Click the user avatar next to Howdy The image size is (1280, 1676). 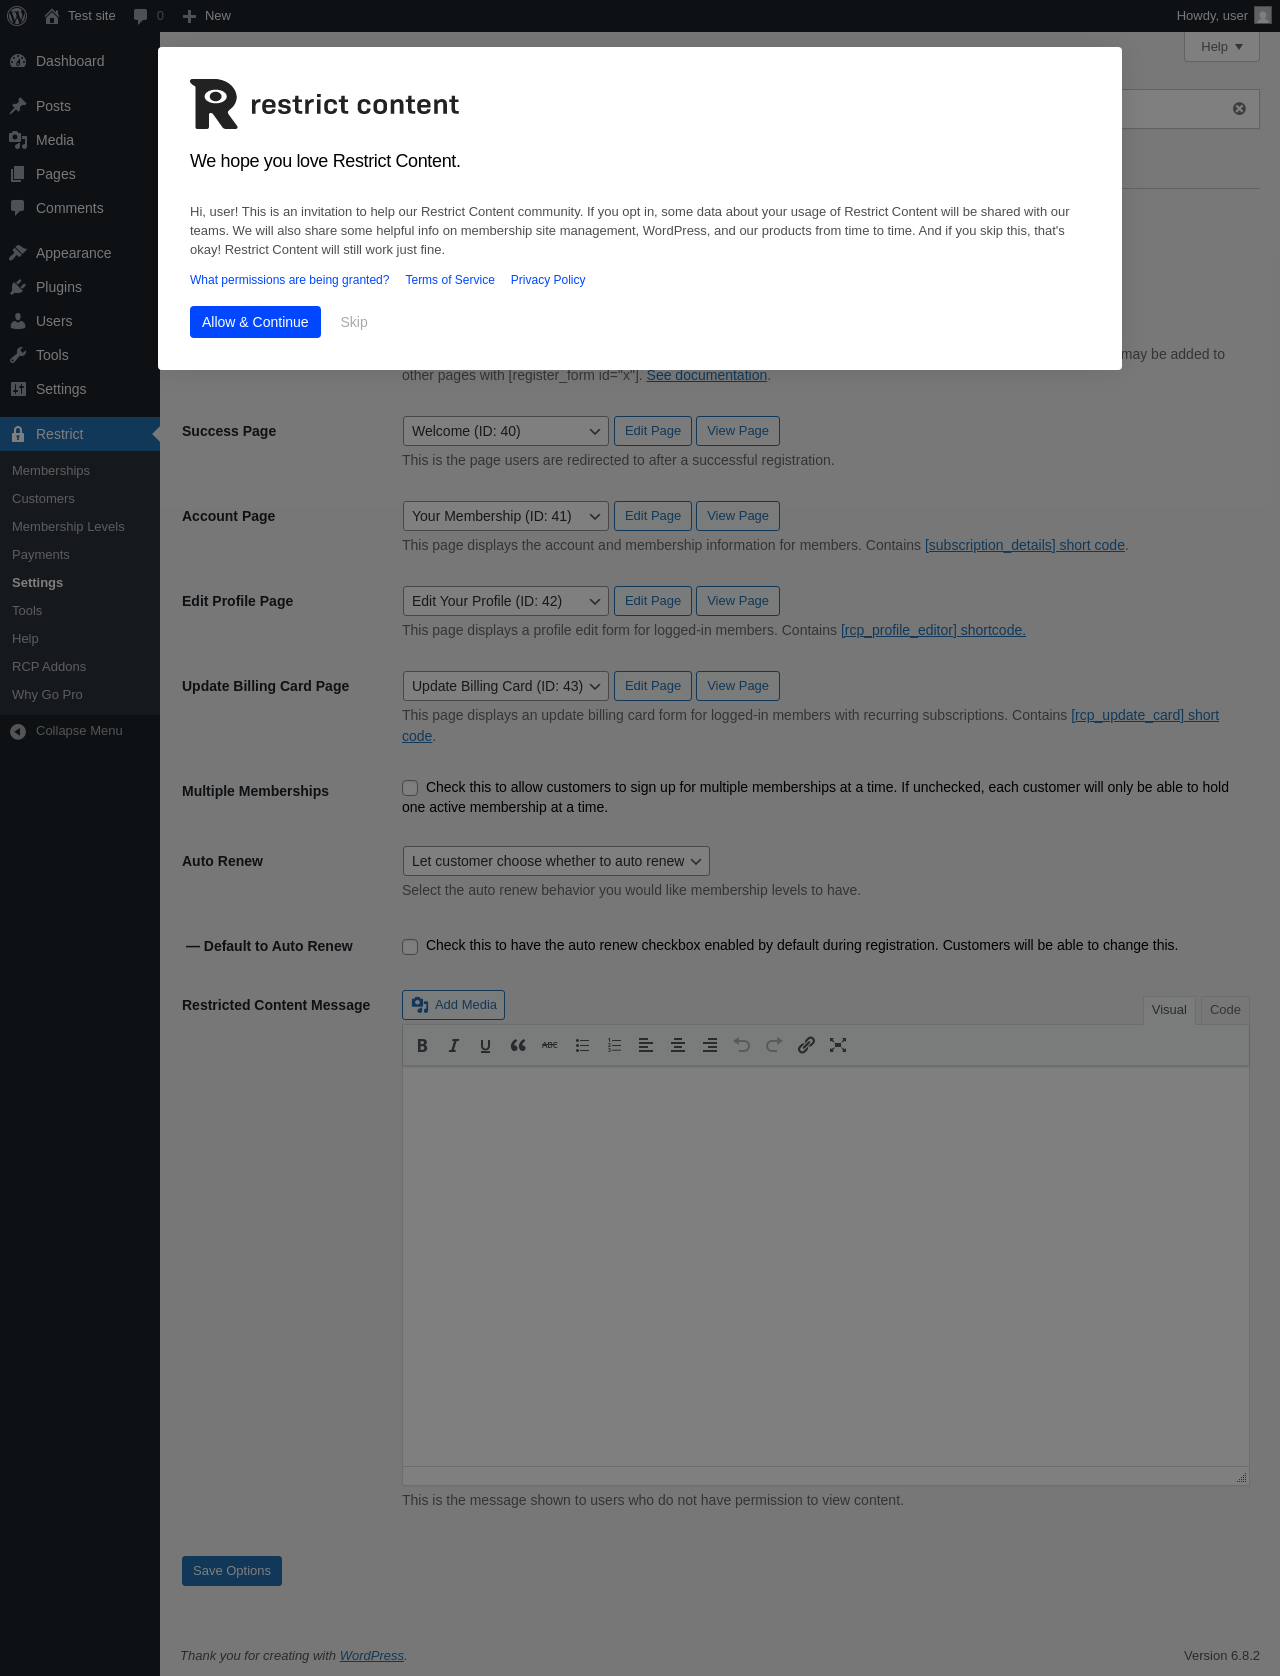click(1263, 16)
